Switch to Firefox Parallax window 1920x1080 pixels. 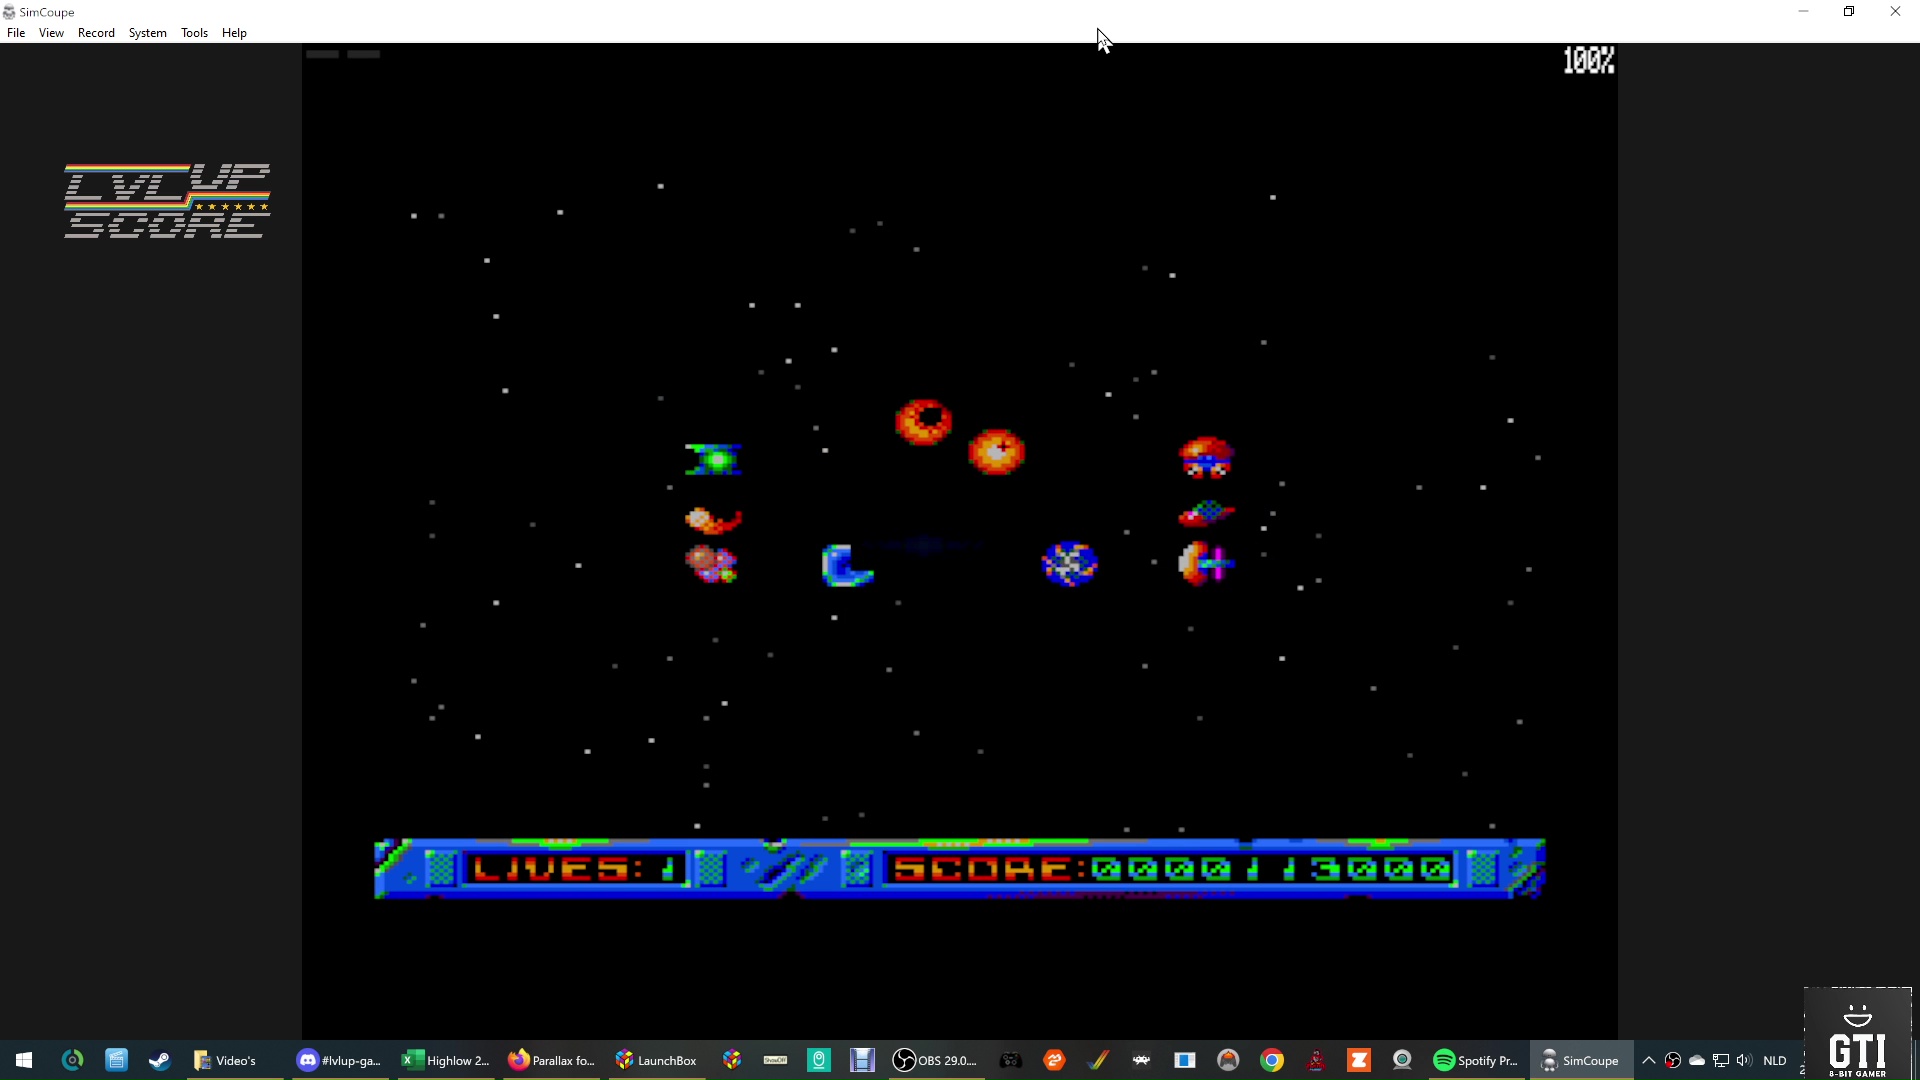click(552, 1060)
